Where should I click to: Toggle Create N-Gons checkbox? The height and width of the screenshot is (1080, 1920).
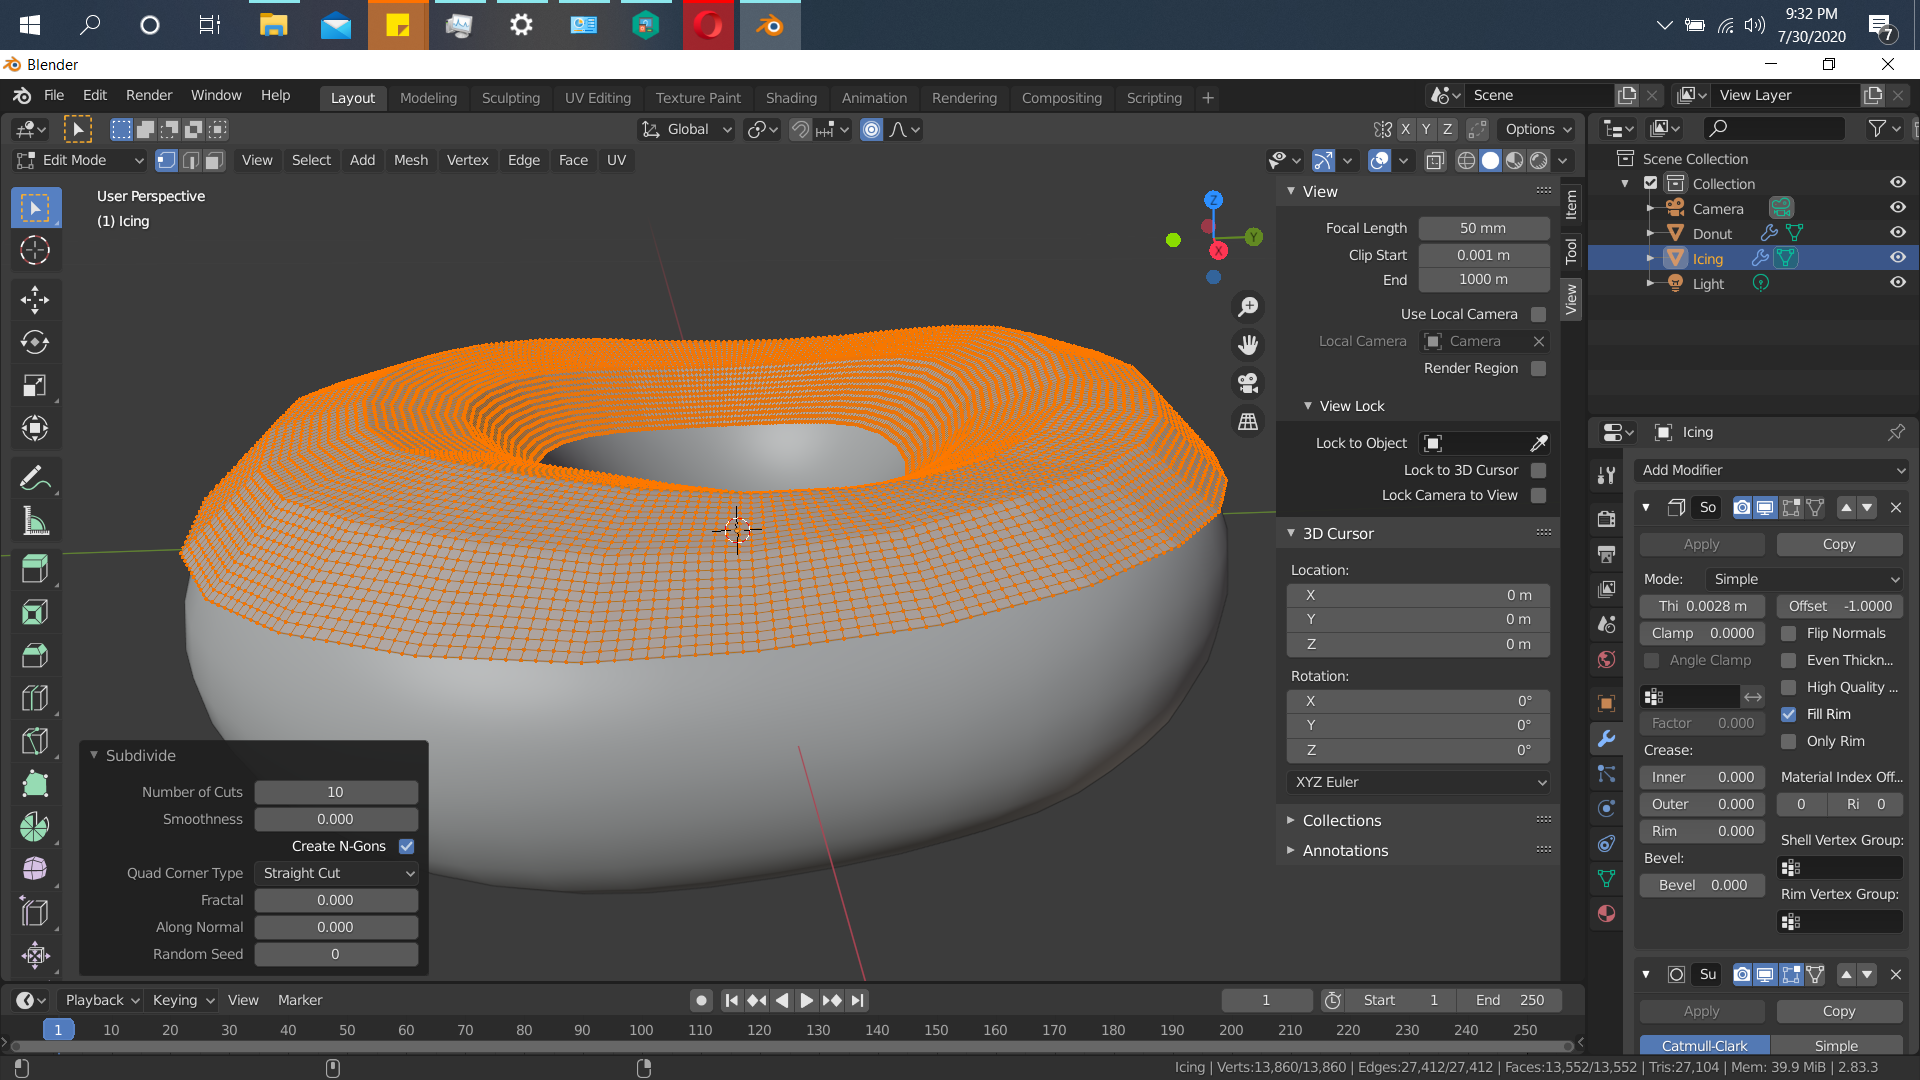406,846
